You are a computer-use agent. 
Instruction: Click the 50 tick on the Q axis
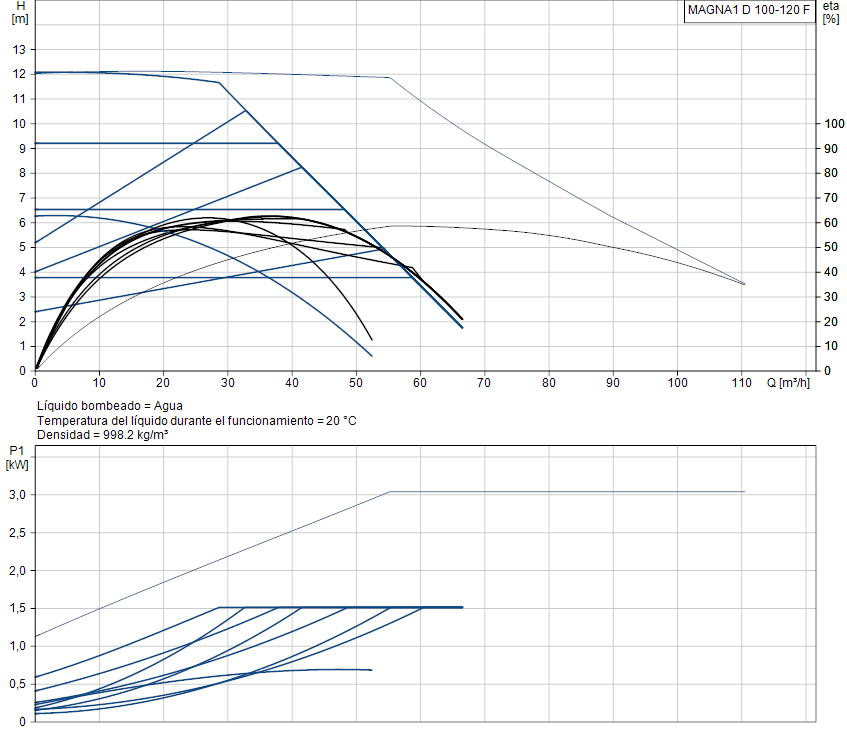[355, 383]
